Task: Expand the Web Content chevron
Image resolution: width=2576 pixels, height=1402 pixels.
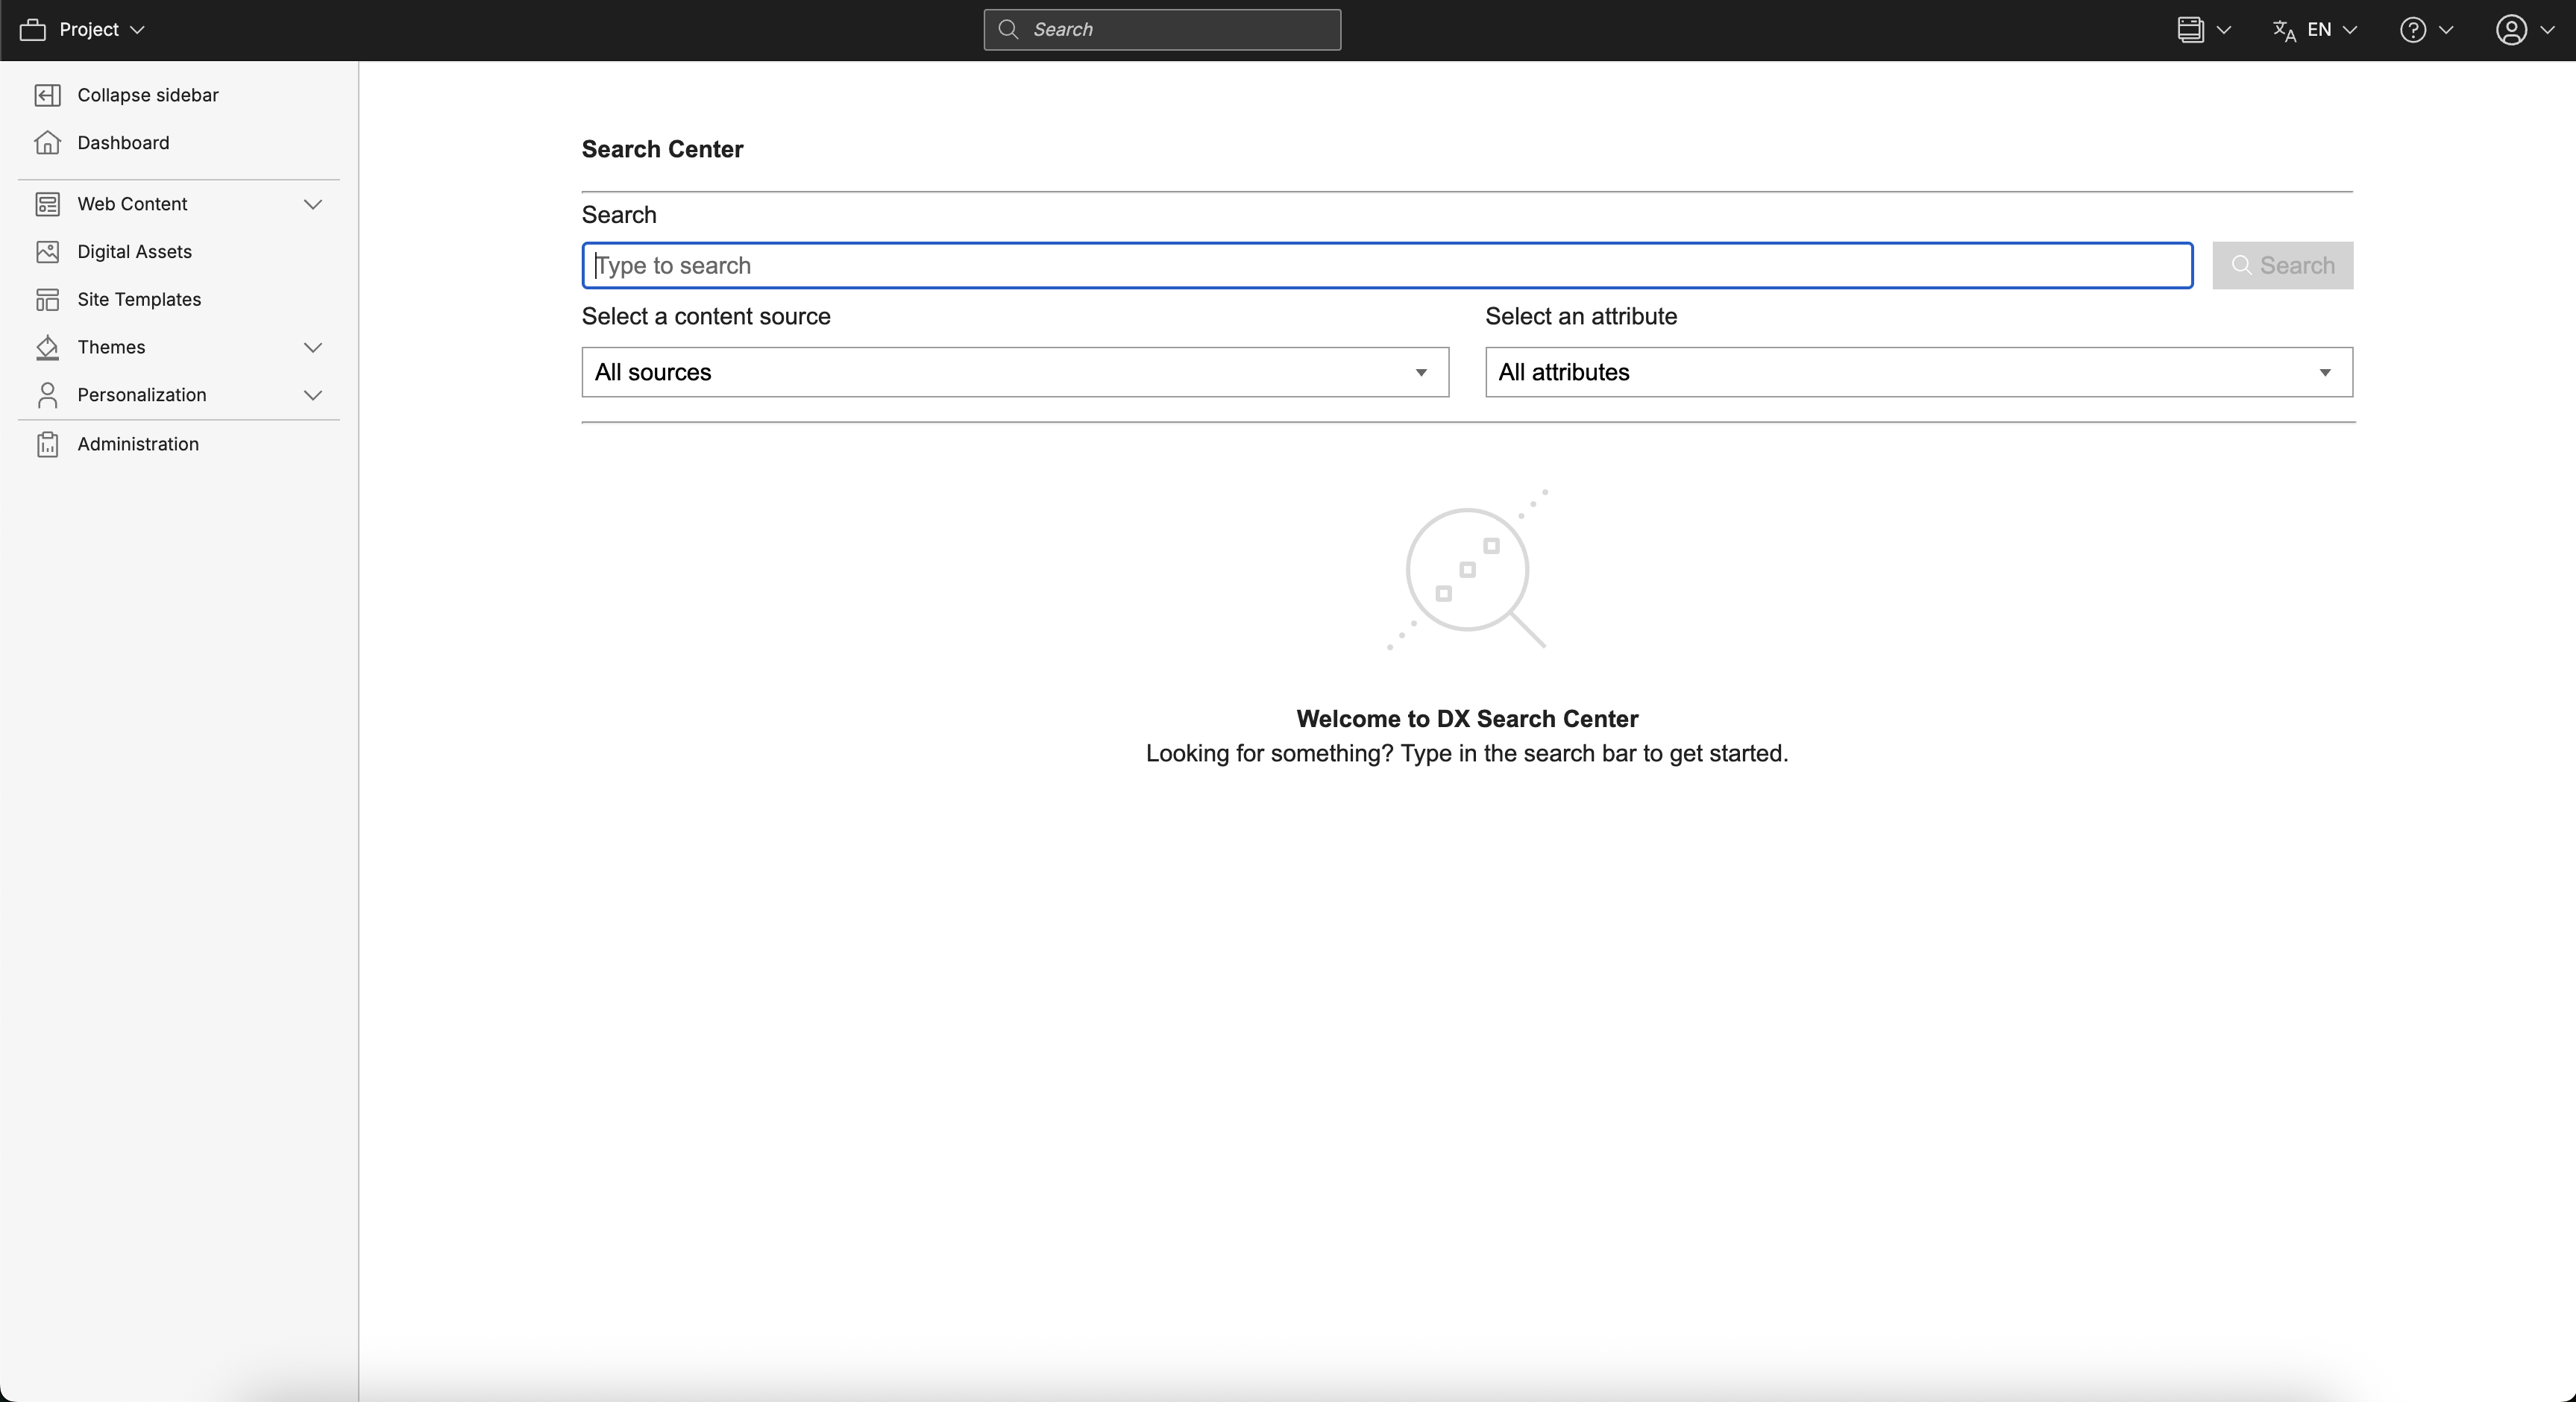Action: (313, 204)
